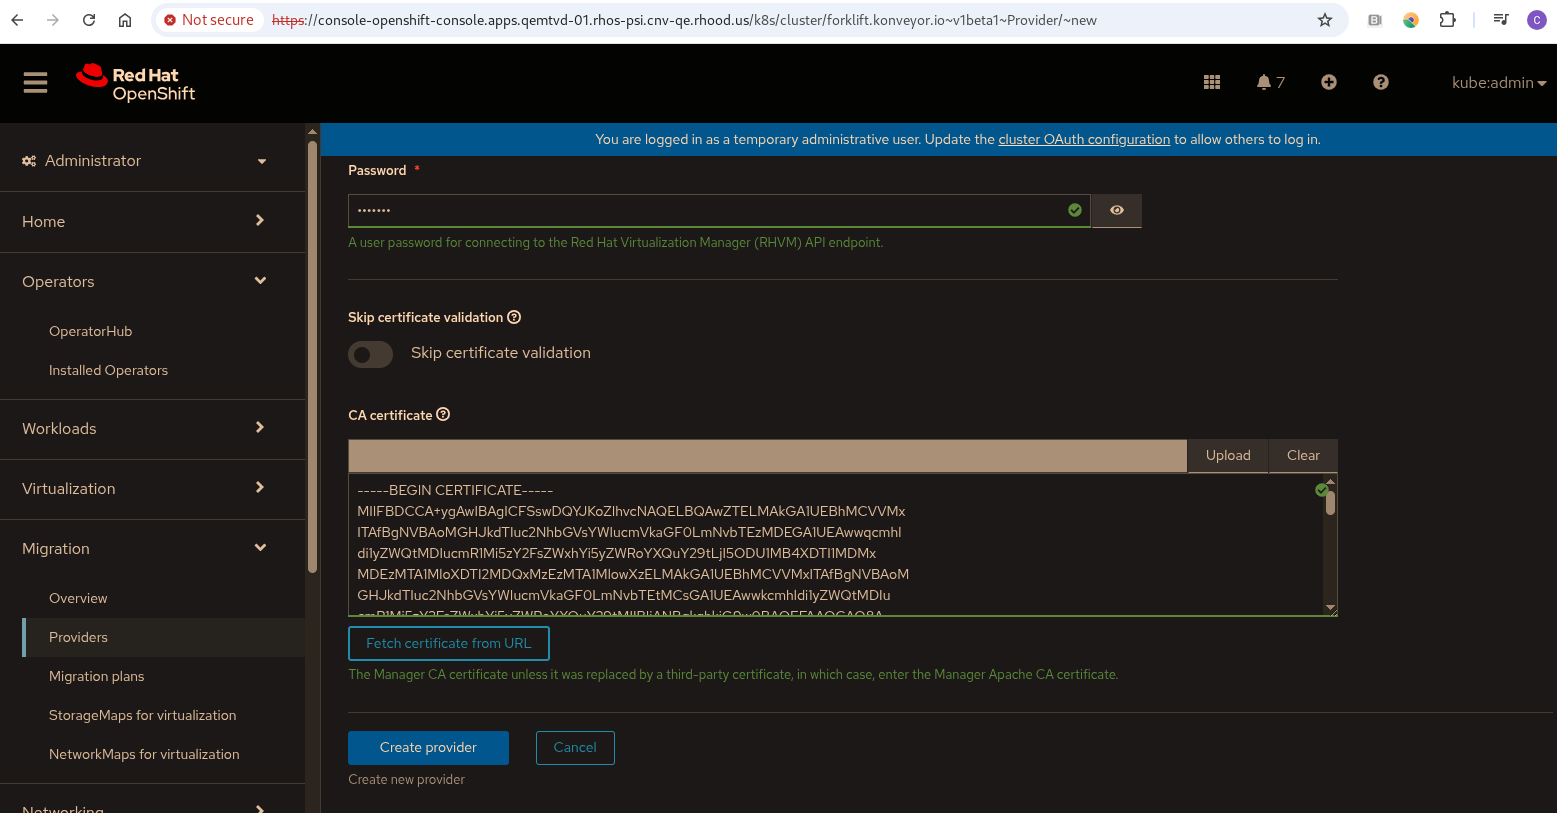The image size is (1557, 813).
Task: Open the notifications bell
Action: (x=1270, y=83)
